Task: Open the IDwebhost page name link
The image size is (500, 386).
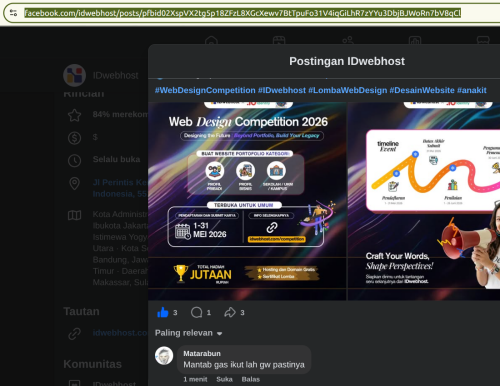Action: tap(115, 75)
